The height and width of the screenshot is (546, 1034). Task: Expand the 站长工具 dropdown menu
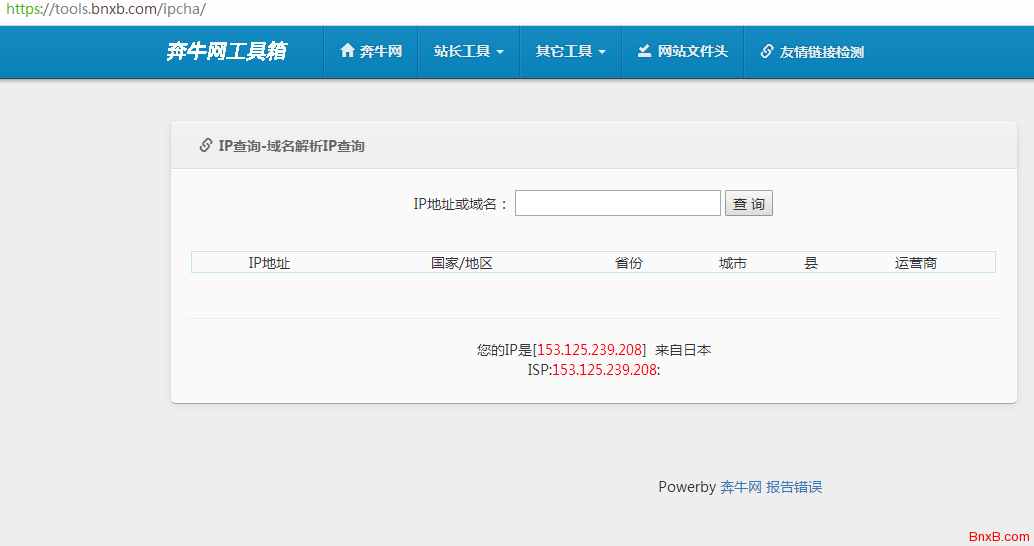pyautogui.click(x=468, y=51)
